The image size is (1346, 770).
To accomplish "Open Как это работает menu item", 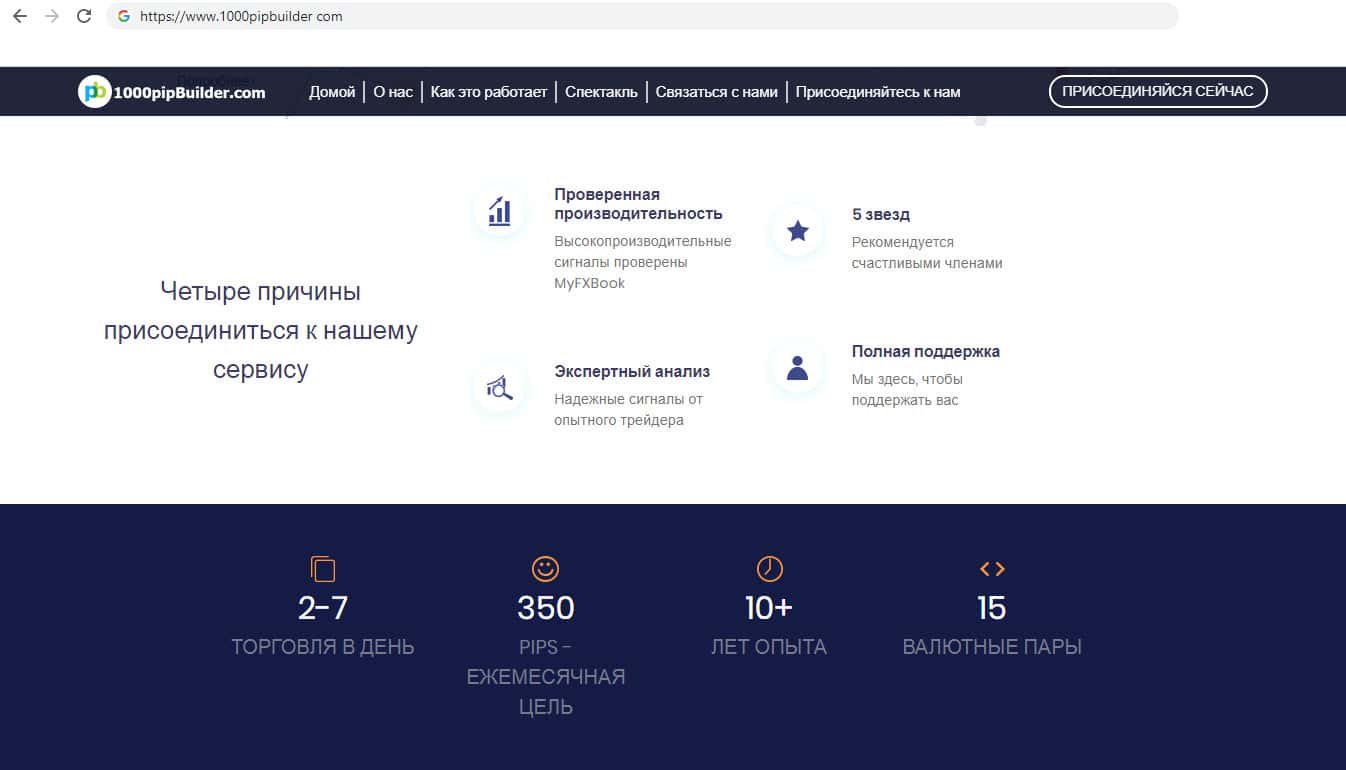I will click(489, 92).
